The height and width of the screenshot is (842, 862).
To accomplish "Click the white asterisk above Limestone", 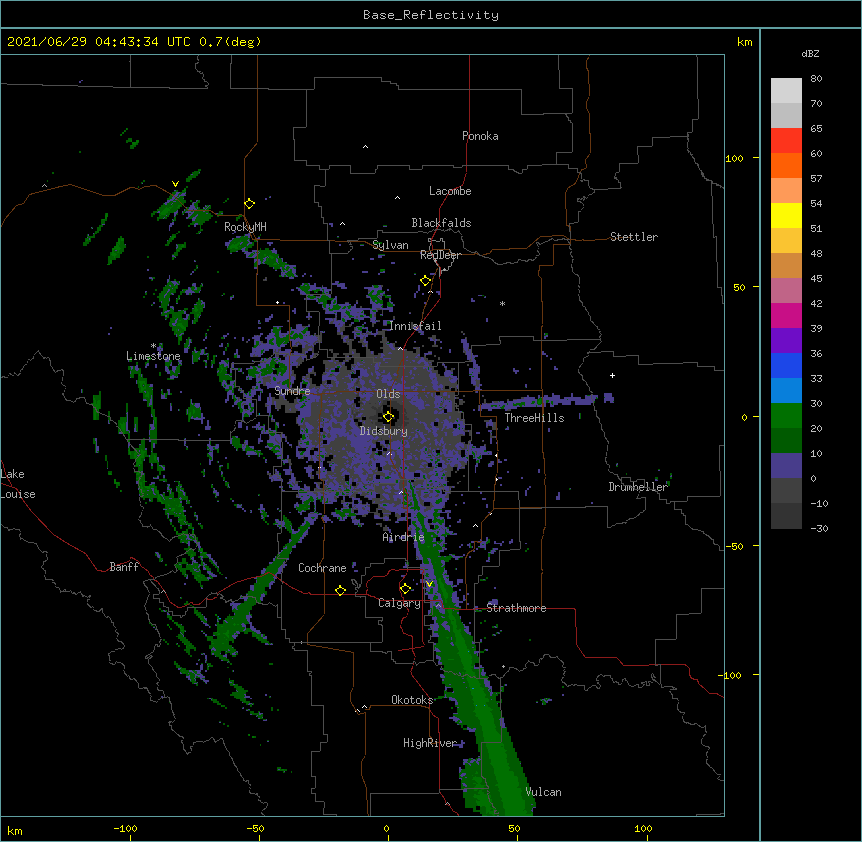I will point(153,346).
